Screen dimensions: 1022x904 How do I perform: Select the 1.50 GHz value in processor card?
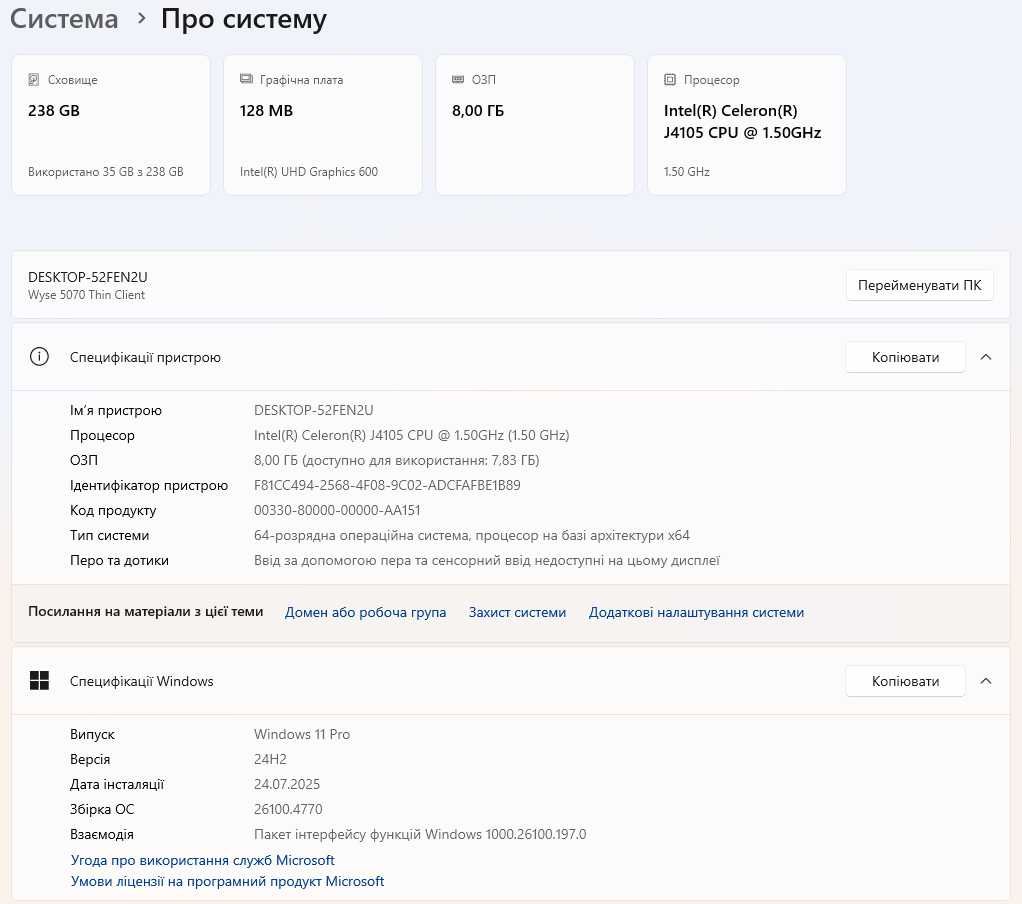click(686, 171)
